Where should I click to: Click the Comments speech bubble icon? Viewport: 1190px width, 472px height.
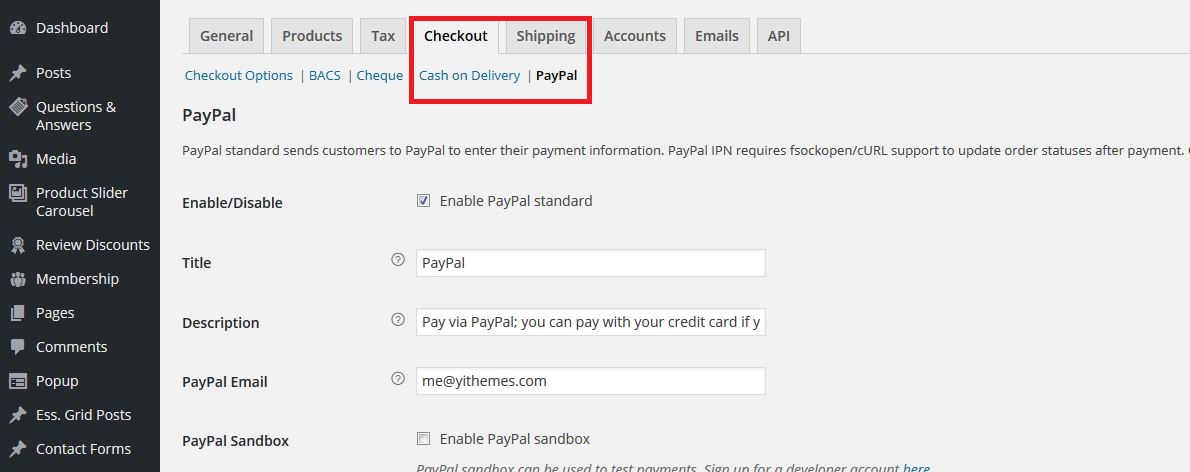[x=17, y=347]
